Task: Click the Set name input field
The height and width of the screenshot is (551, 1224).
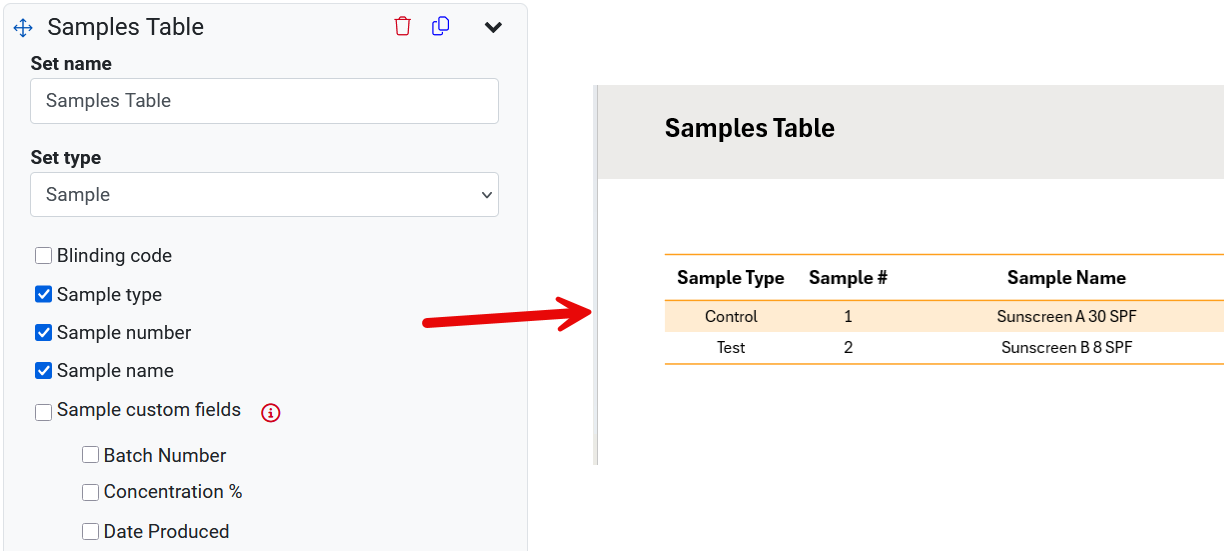Action: click(x=264, y=101)
